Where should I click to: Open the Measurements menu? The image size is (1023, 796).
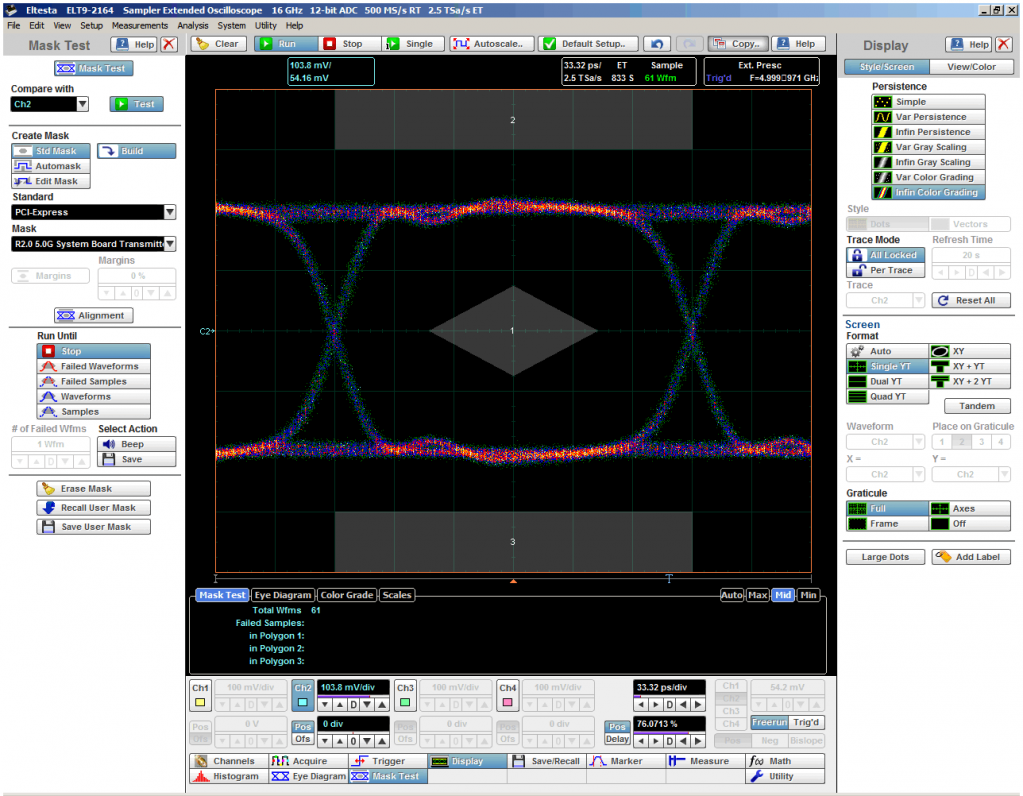[139, 25]
